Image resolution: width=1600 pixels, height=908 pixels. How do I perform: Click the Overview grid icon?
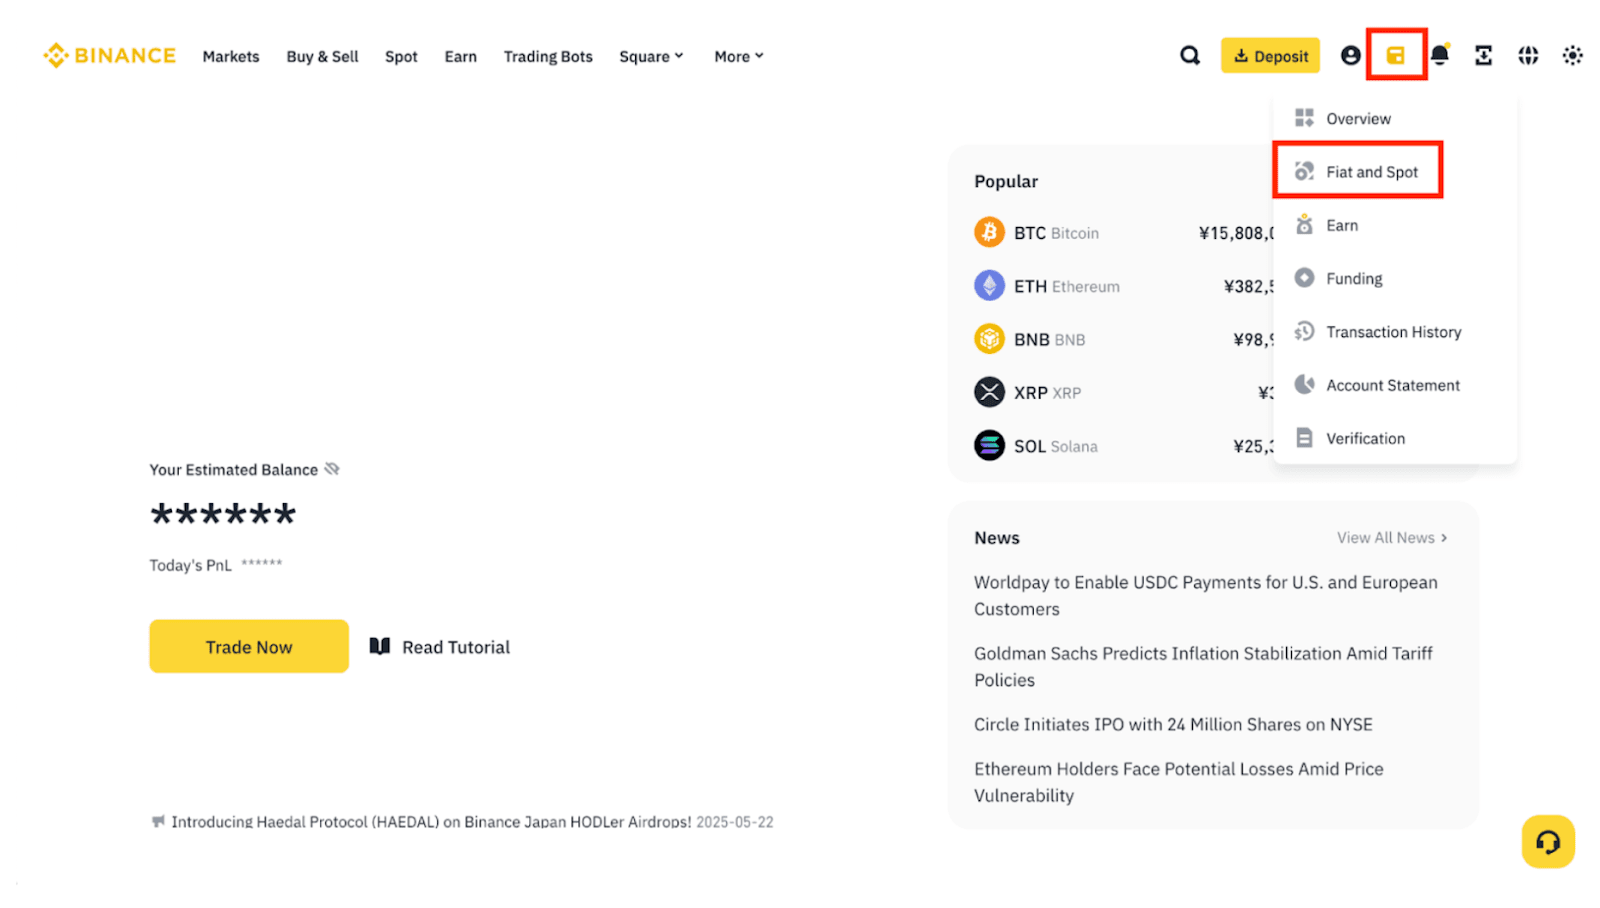pyautogui.click(x=1304, y=118)
